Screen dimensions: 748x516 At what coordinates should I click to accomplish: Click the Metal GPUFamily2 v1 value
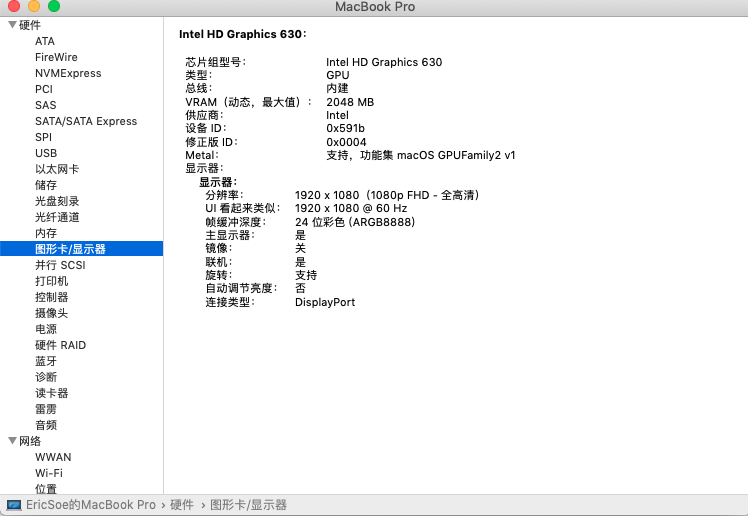tap(421, 155)
